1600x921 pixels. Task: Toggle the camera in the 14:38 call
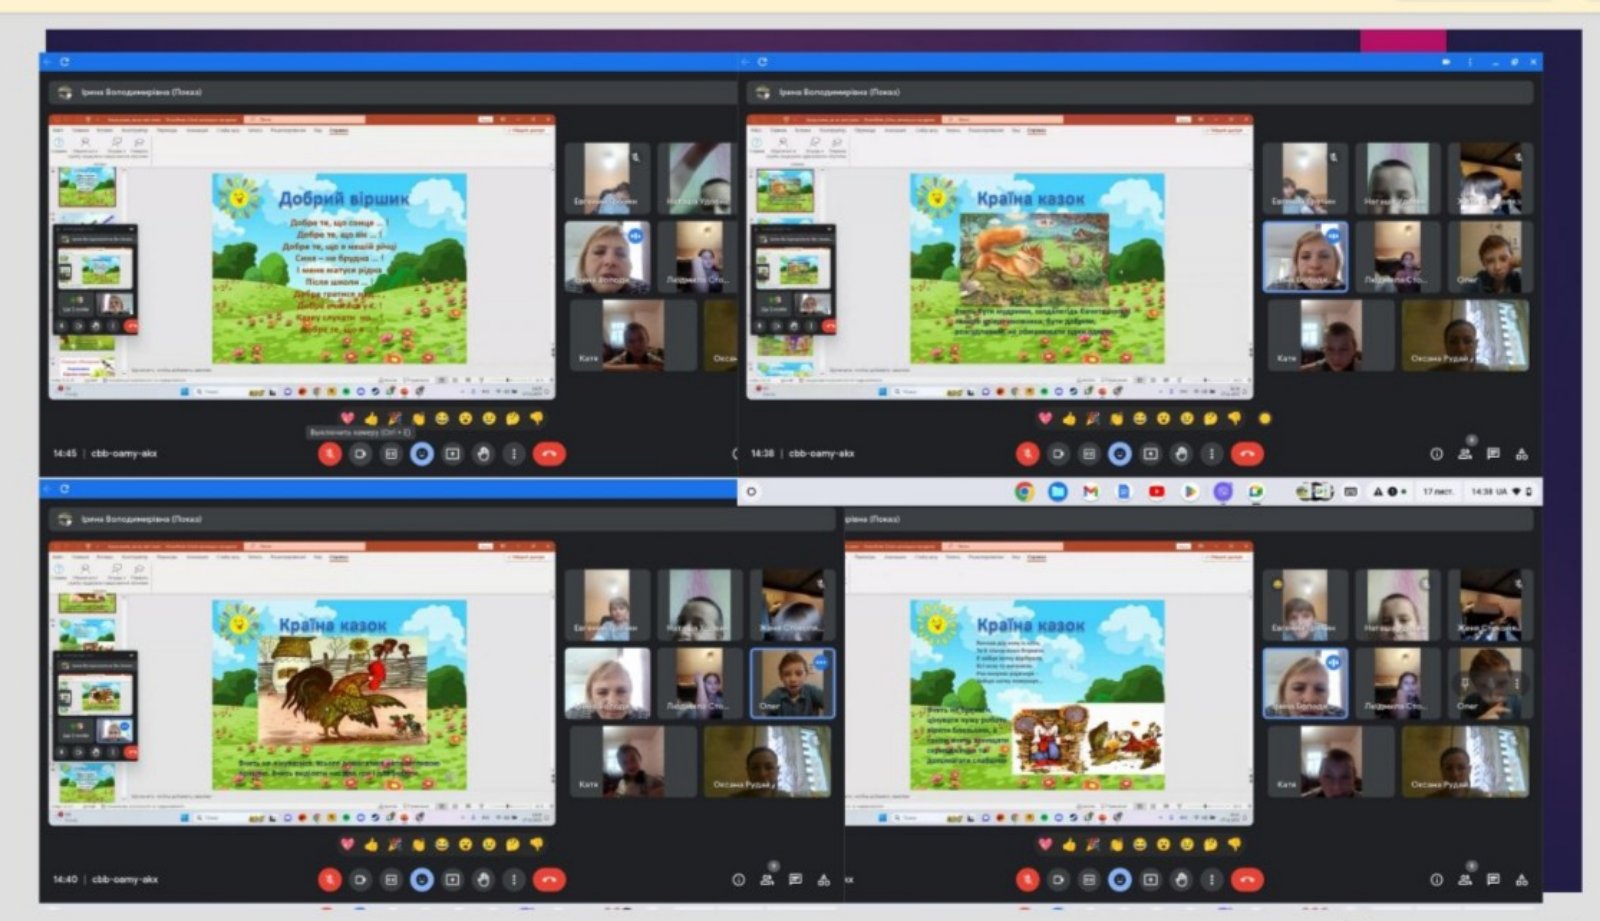click(1058, 454)
